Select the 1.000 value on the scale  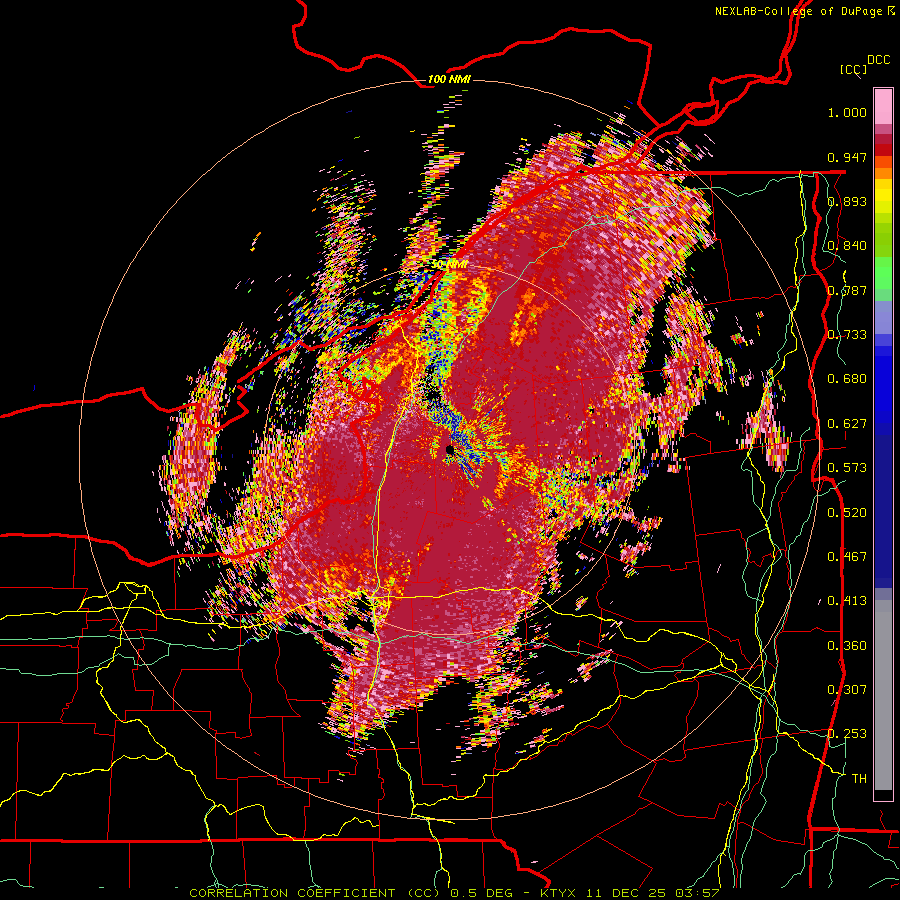(x=847, y=112)
